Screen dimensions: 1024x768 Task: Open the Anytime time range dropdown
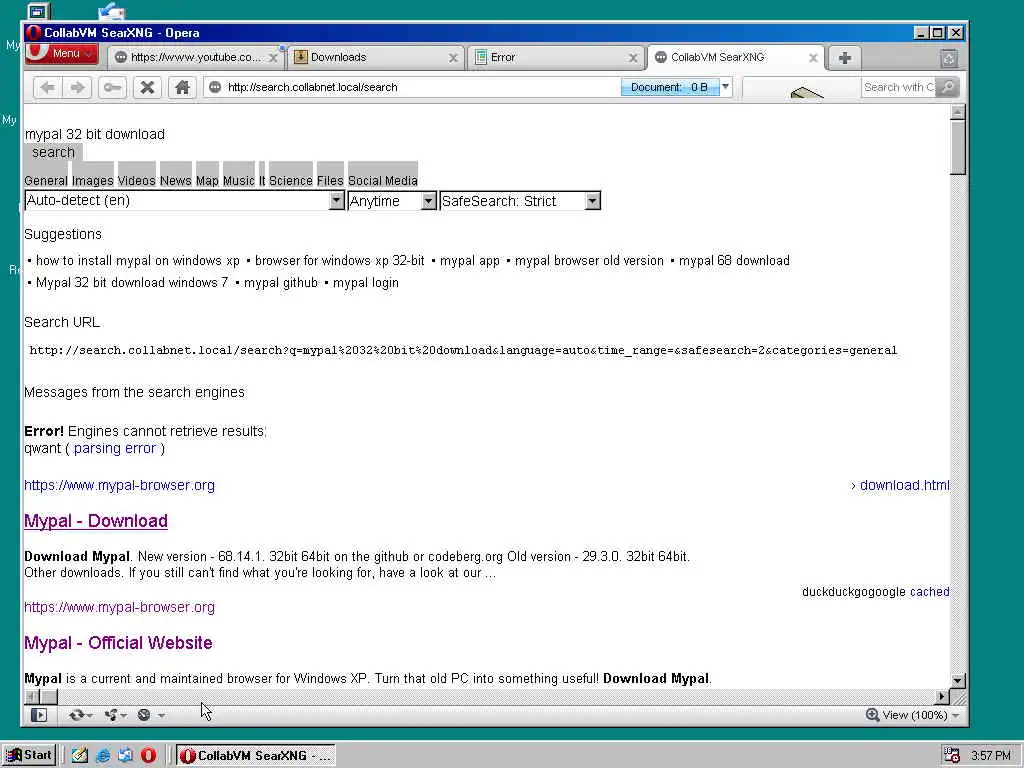pos(392,200)
